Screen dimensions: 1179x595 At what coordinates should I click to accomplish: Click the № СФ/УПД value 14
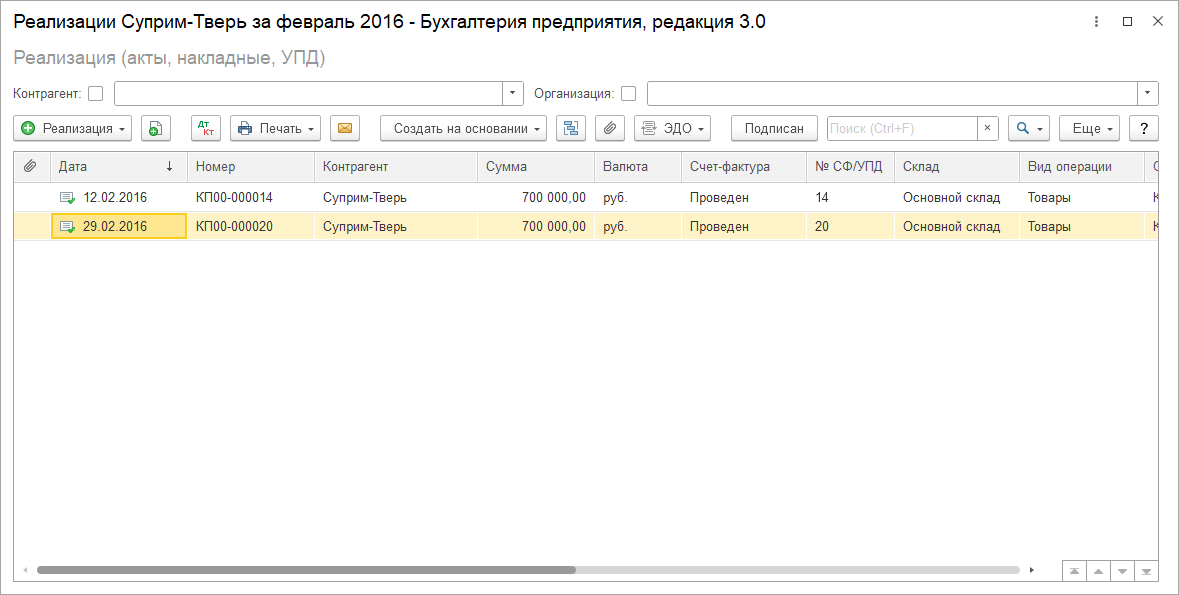point(822,198)
